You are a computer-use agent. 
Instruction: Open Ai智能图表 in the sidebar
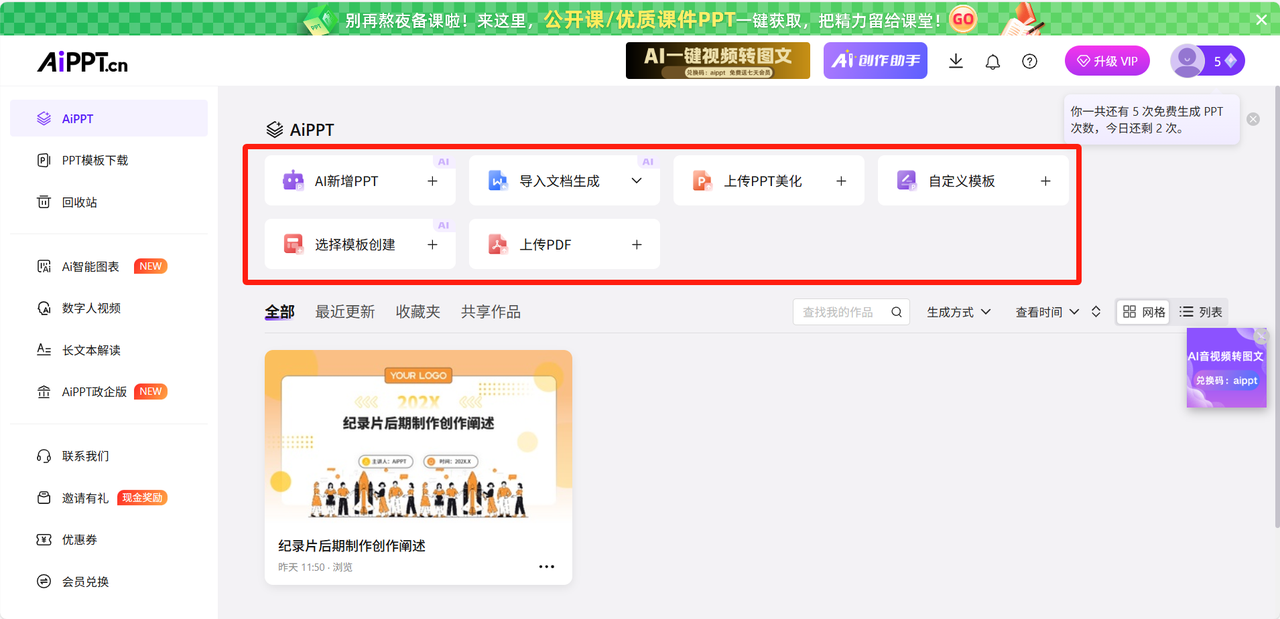pyautogui.click(x=109, y=266)
